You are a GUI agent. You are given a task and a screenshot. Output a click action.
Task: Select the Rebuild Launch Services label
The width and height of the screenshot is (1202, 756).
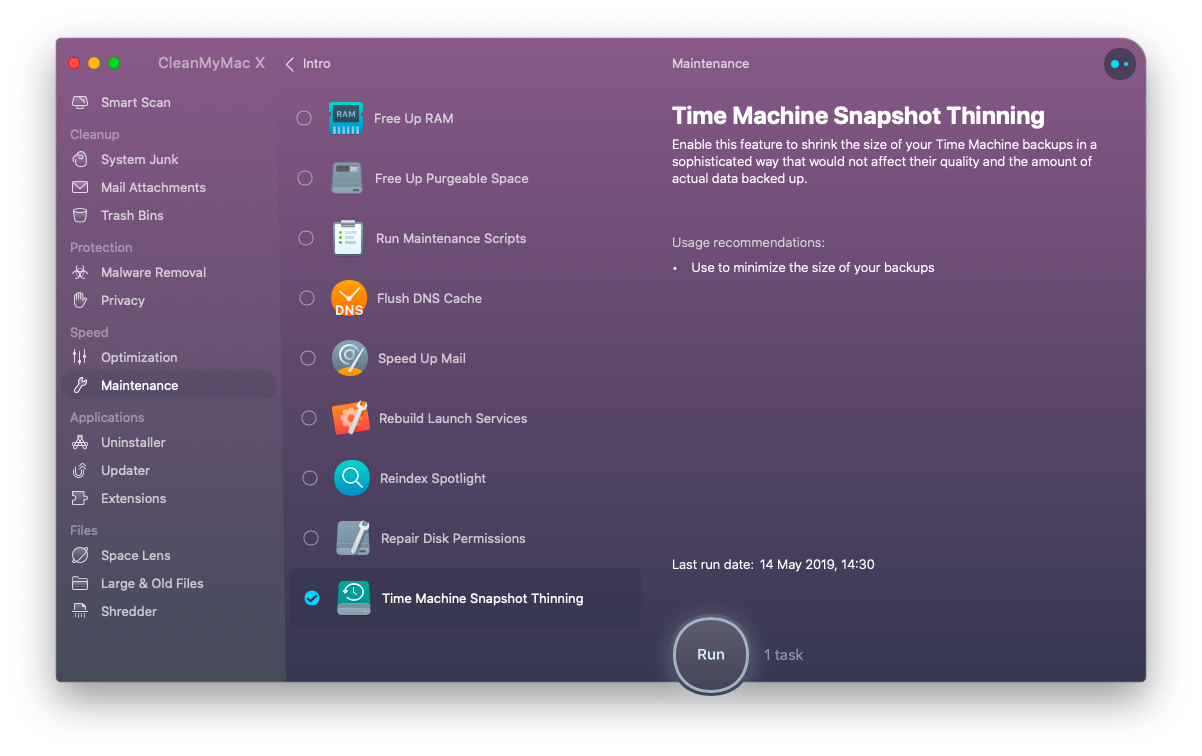click(x=453, y=419)
